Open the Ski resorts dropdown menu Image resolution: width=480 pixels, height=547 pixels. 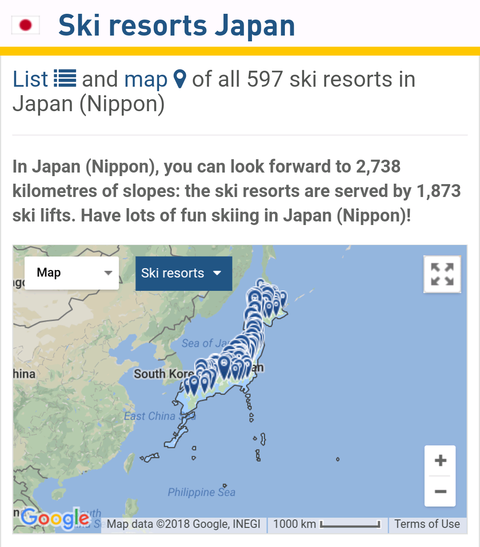pyautogui.click(x=184, y=274)
